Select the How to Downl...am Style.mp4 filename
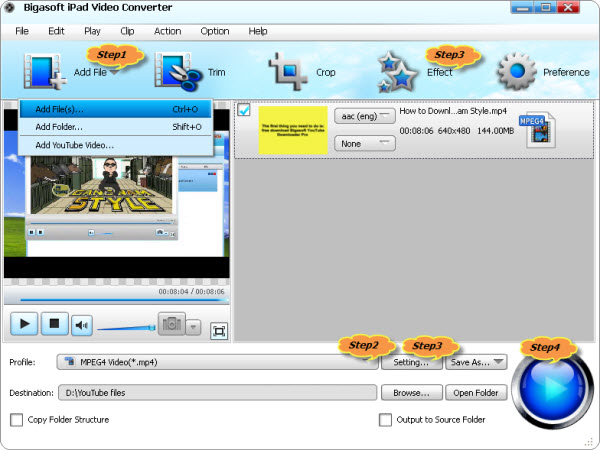The width and height of the screenshot is (600, 450). pyautogui.click(x=453, y=111)
